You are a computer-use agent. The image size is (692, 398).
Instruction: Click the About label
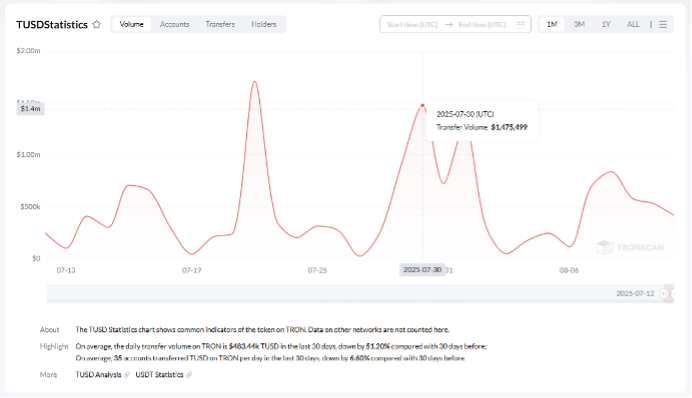[49, 330]
